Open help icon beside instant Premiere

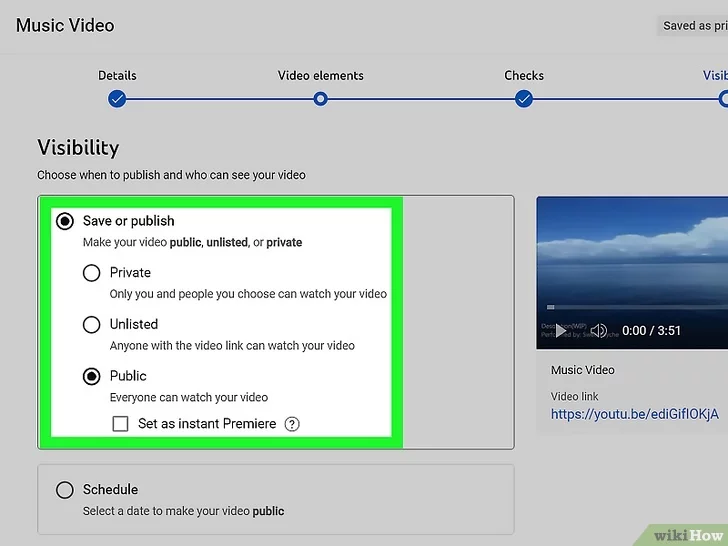point(292,424)
